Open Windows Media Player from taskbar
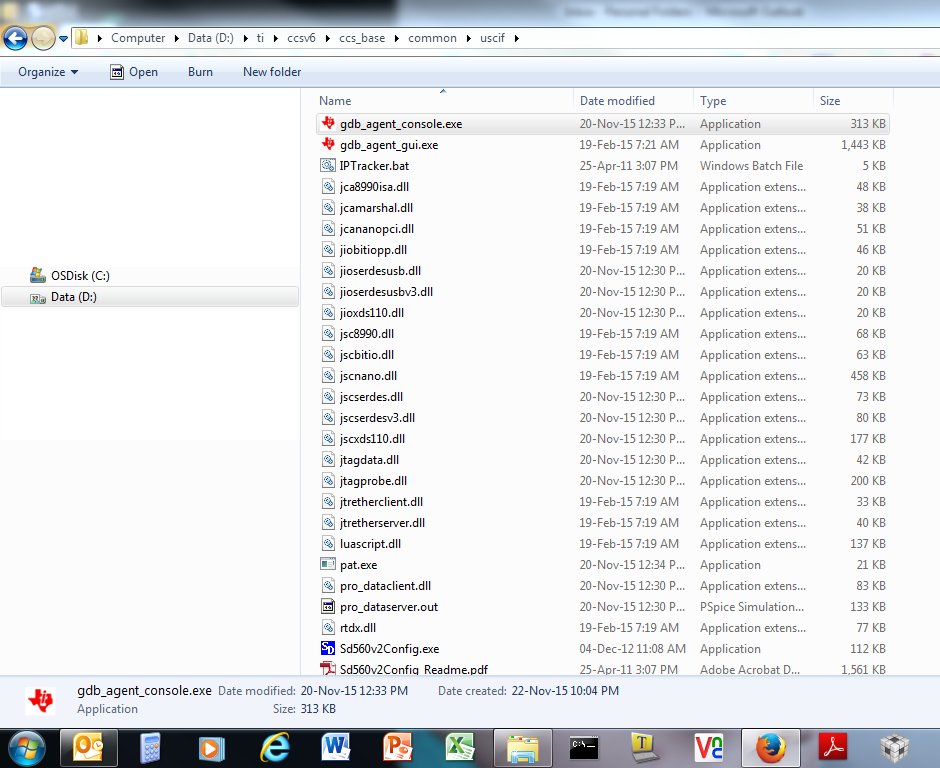The image size is (940, 768). point(211,748)
